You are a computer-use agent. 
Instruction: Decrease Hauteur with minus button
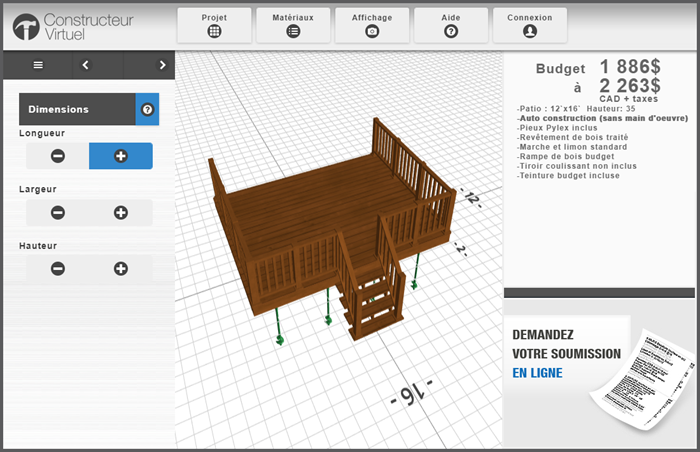coord(58,268)
